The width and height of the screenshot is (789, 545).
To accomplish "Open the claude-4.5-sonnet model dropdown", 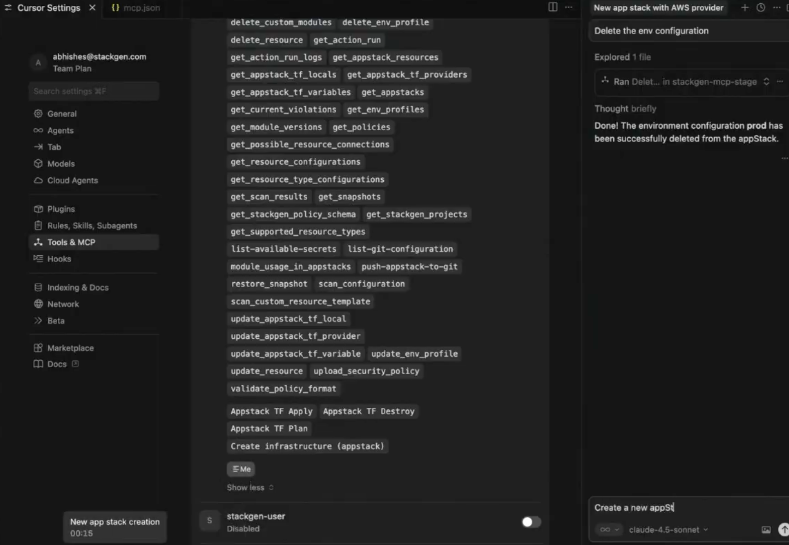I will (x=668, y=529).
